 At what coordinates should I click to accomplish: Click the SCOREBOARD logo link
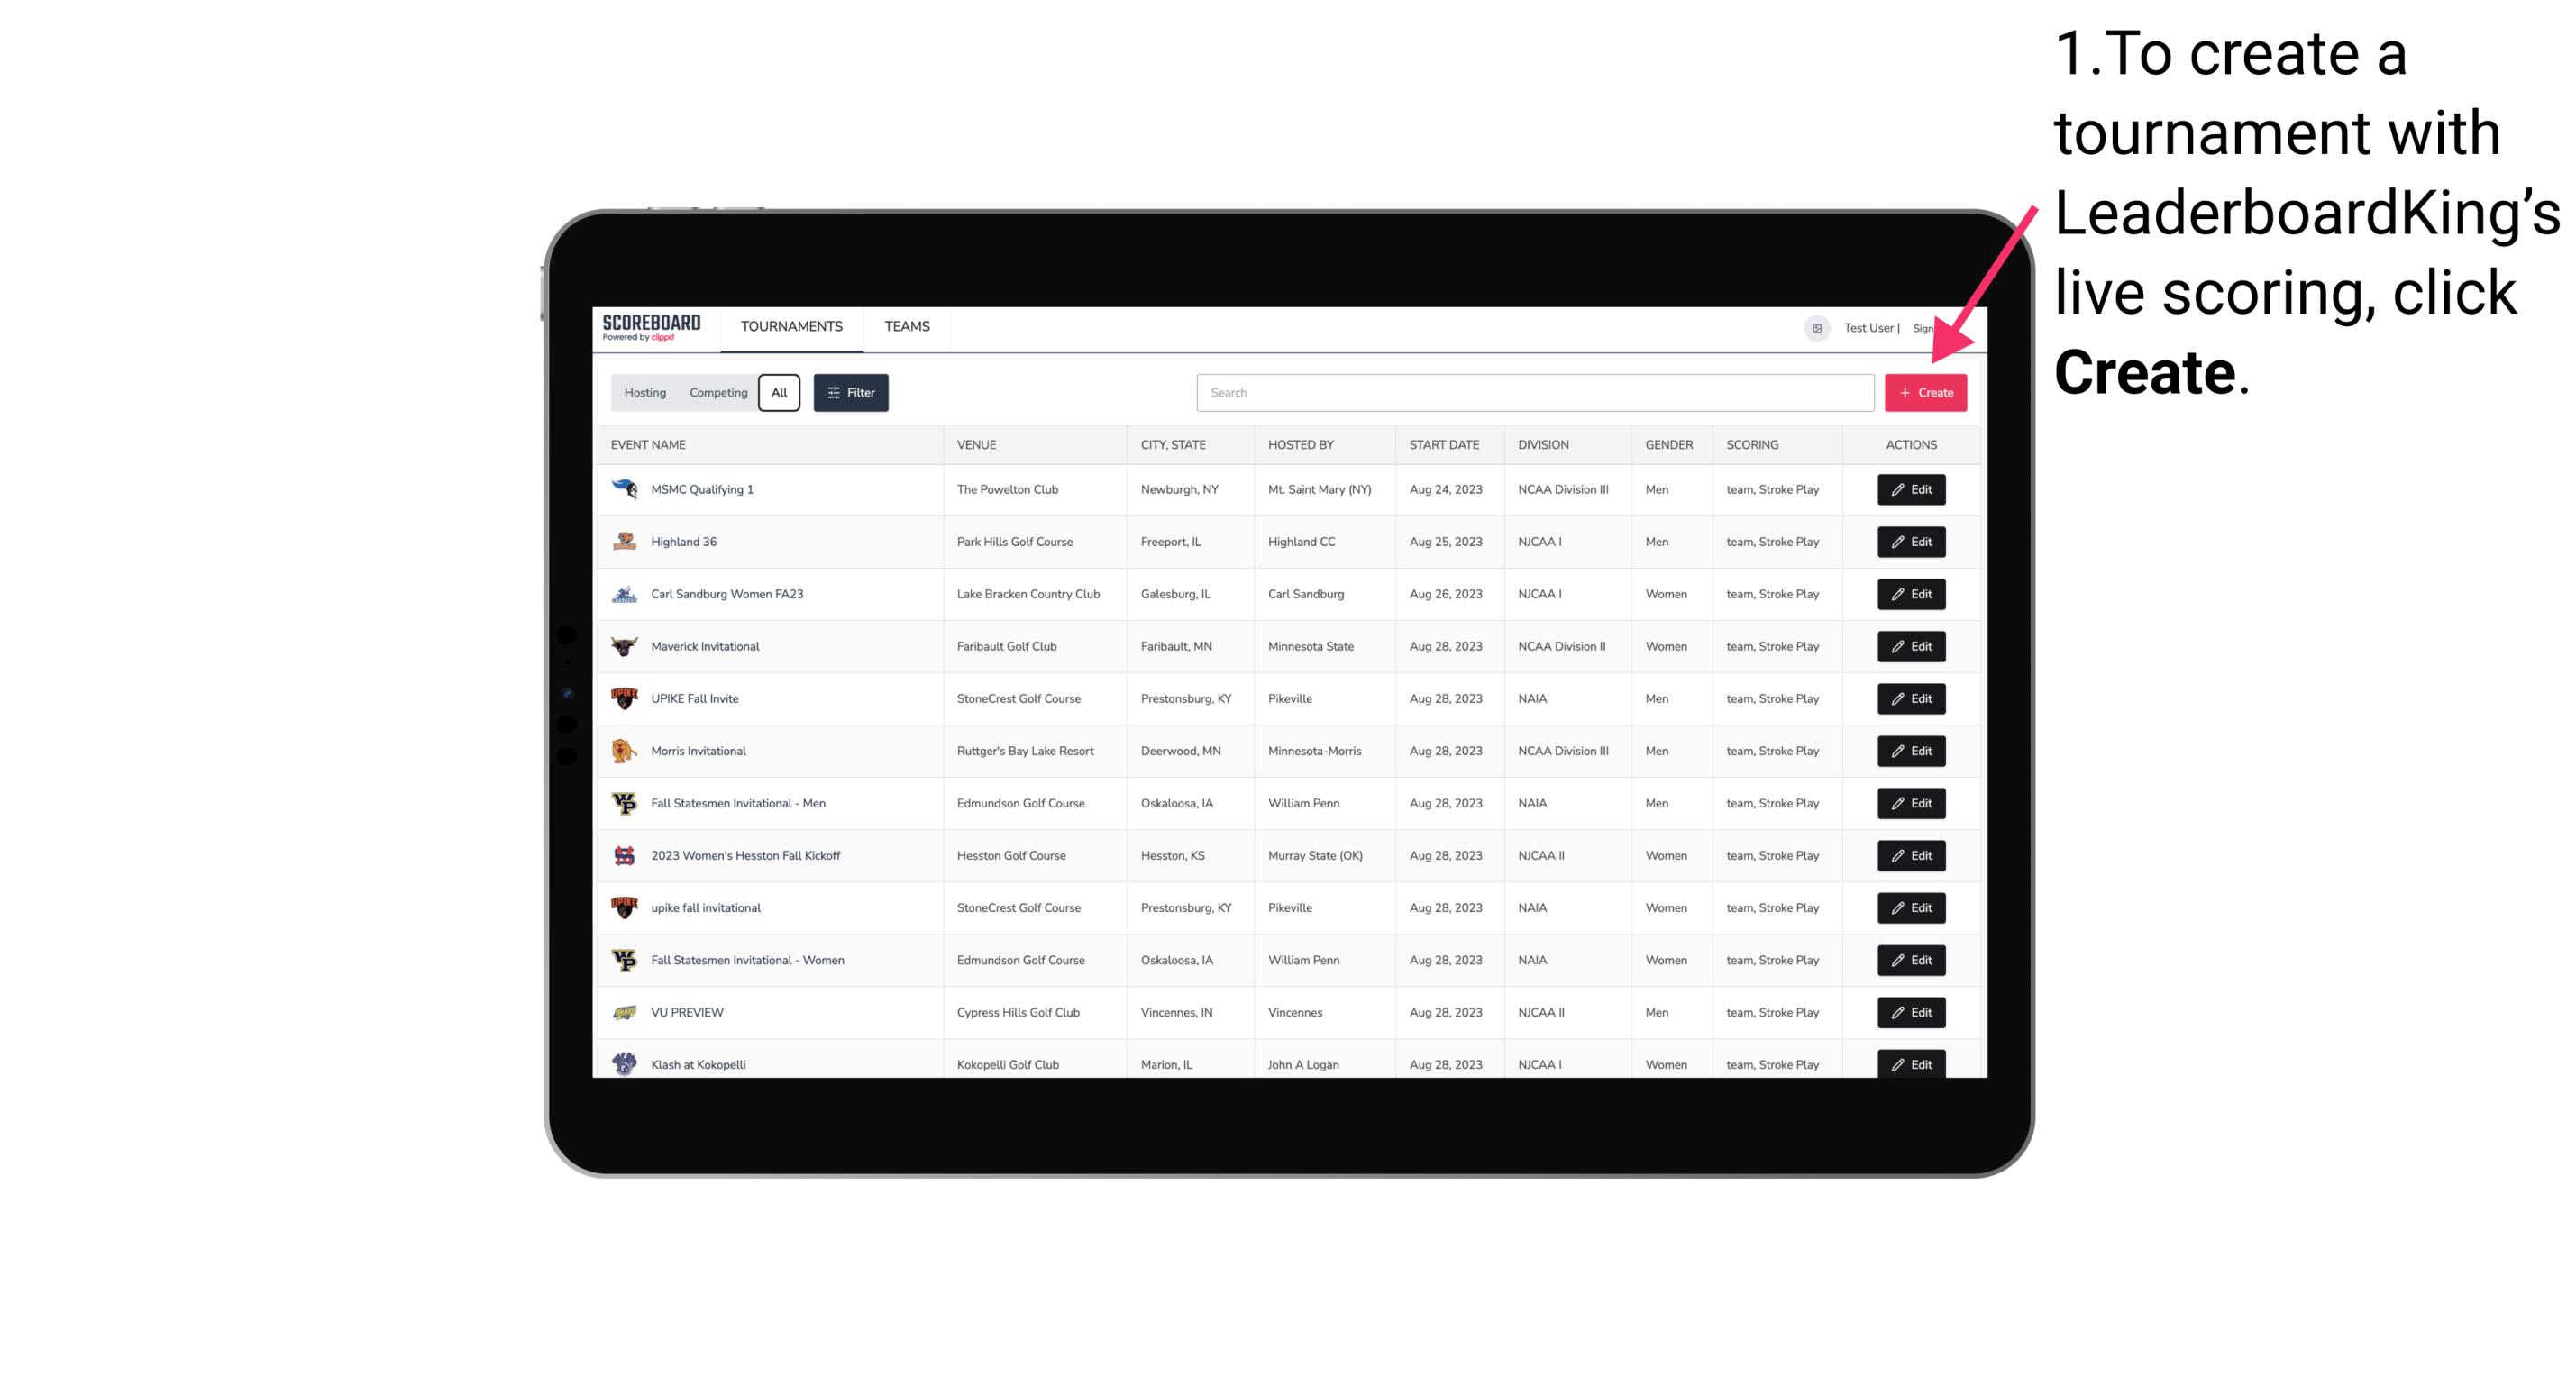point(655,328)
